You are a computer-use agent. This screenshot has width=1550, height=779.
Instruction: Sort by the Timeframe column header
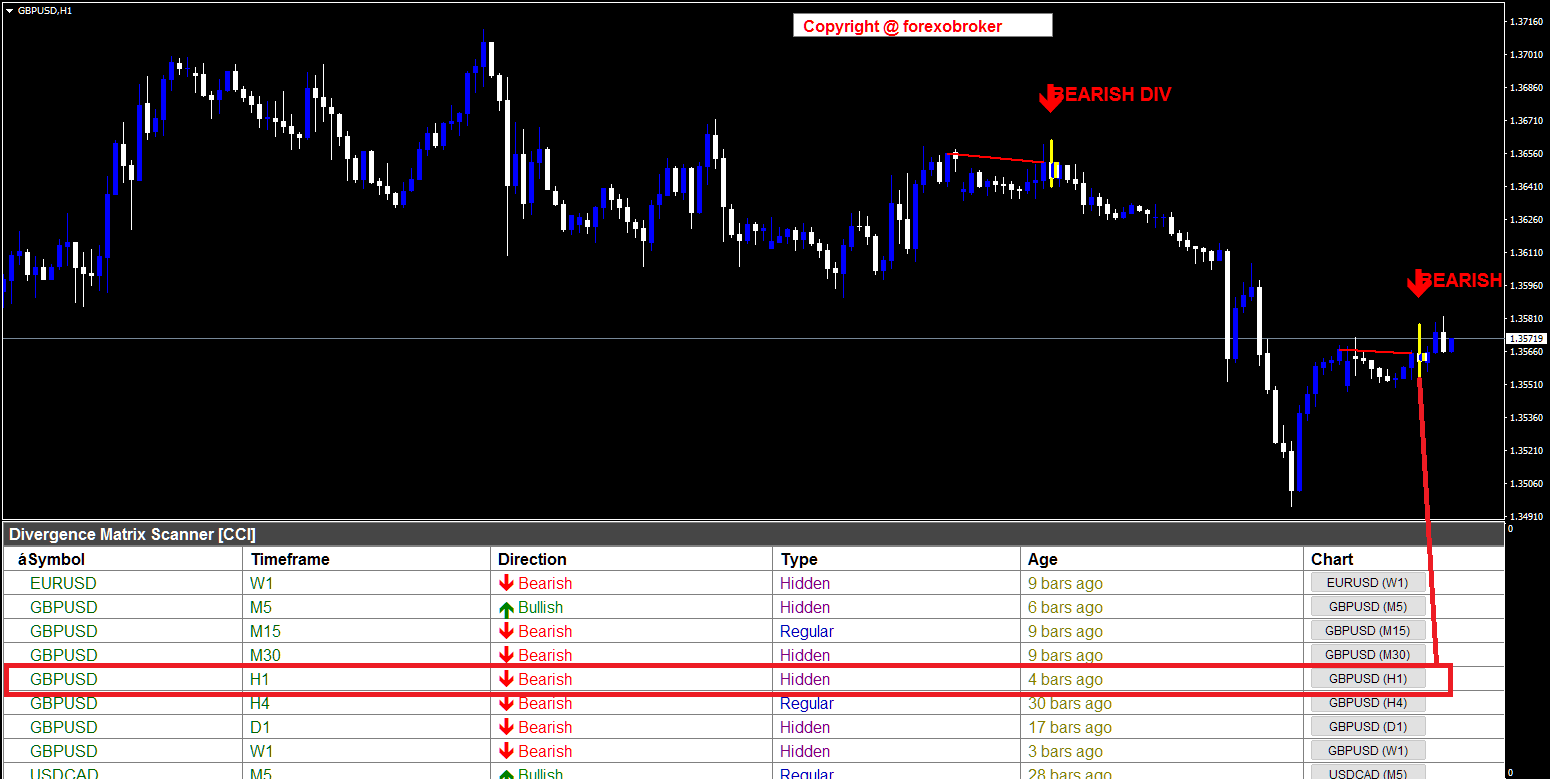(367, 559)
